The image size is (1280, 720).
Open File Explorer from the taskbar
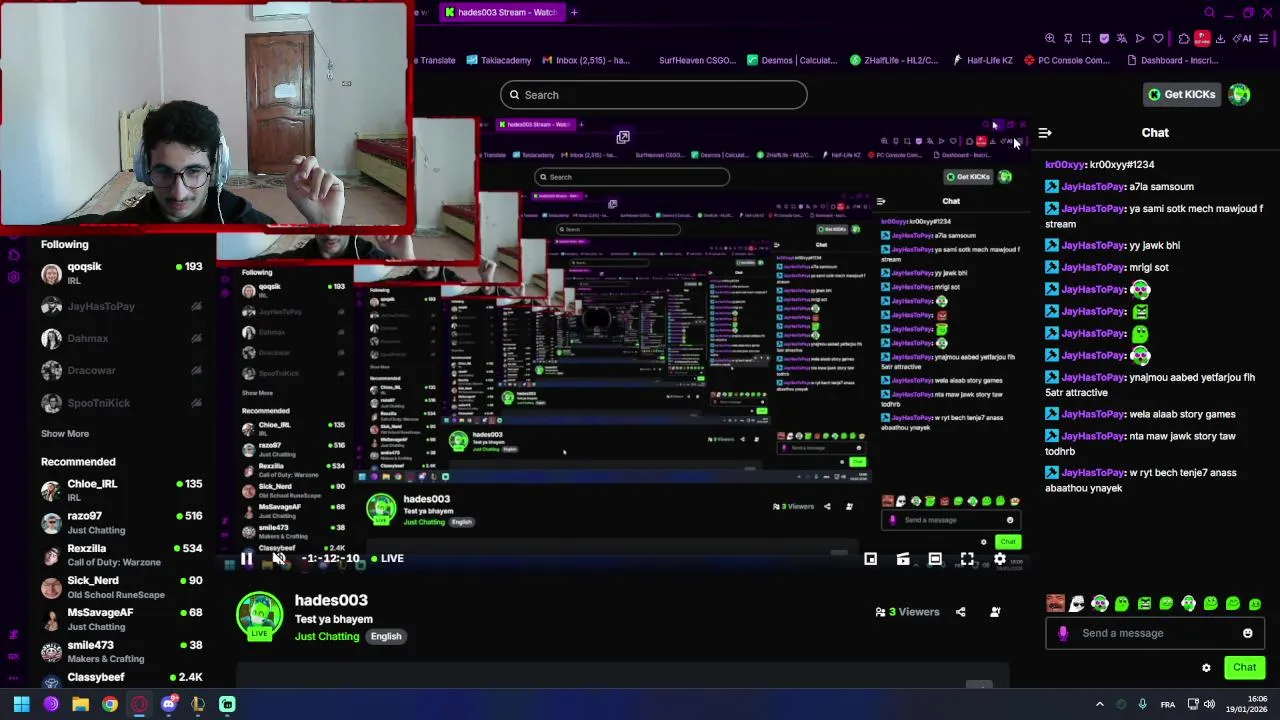tap(80, 704)
